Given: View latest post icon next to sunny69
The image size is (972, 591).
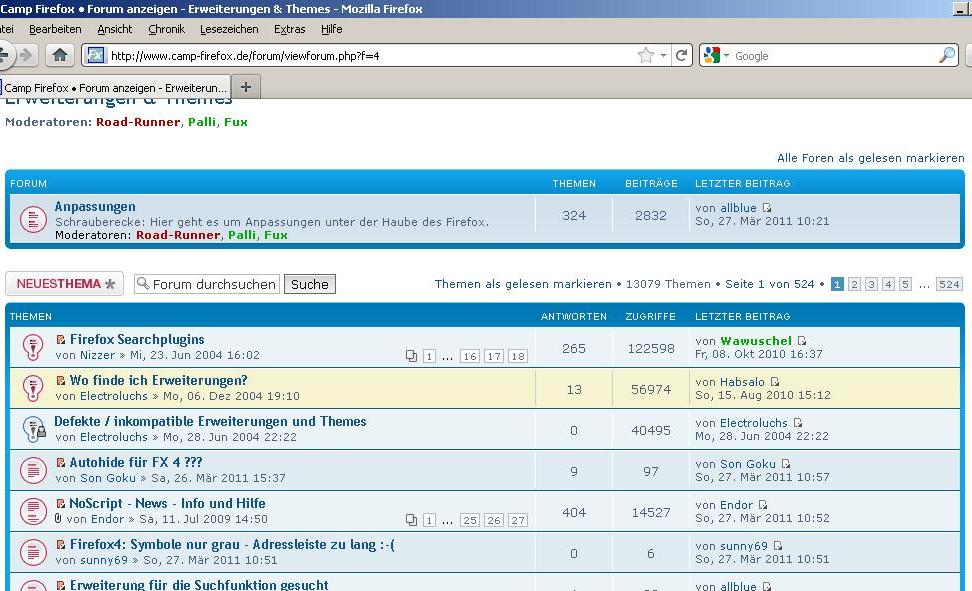Looking at the screenshot, I should click(x=778, y=545).
